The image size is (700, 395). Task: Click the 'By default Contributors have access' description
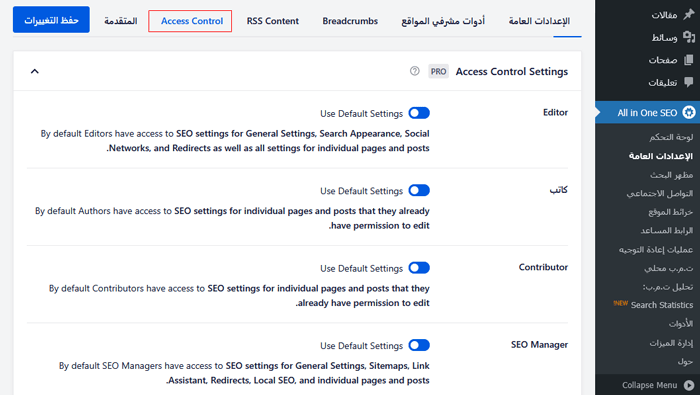click(239, 295)
